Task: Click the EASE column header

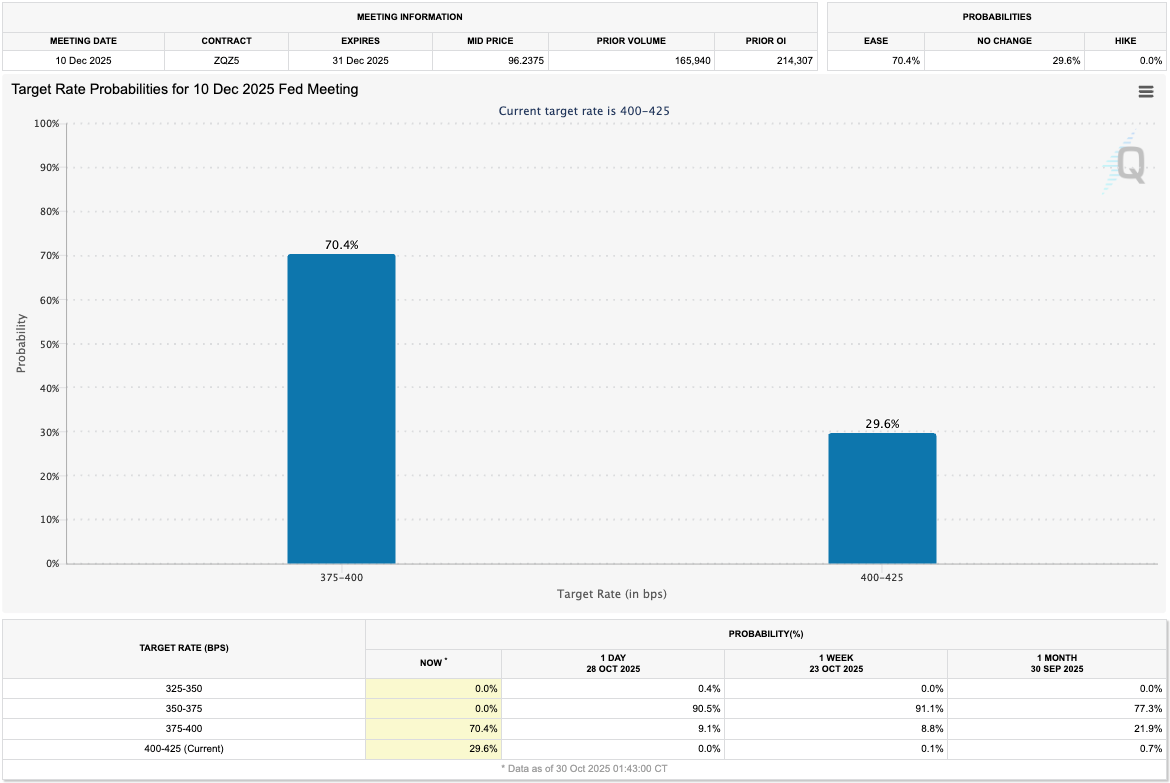Action: [876, 41]
